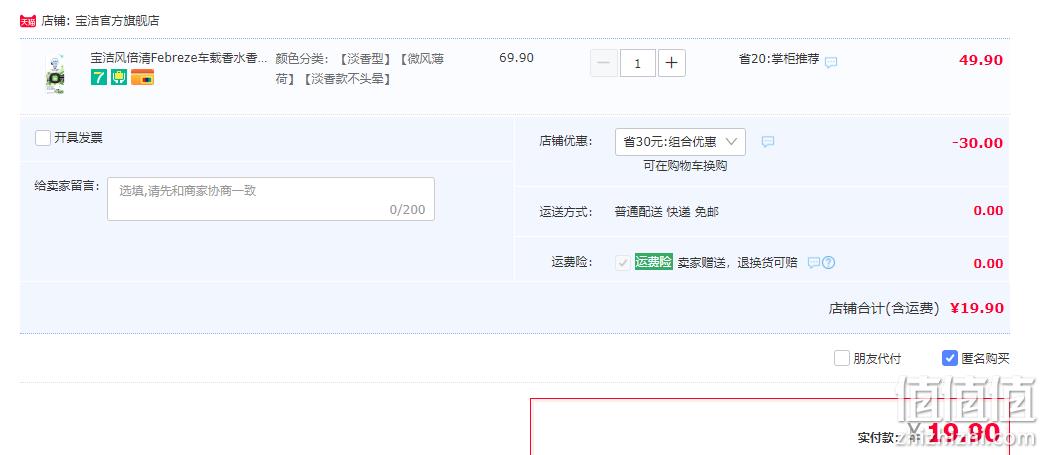Toggle the 运费险 insurance checkbox
Screen dimensions: 1045x455
622,262
